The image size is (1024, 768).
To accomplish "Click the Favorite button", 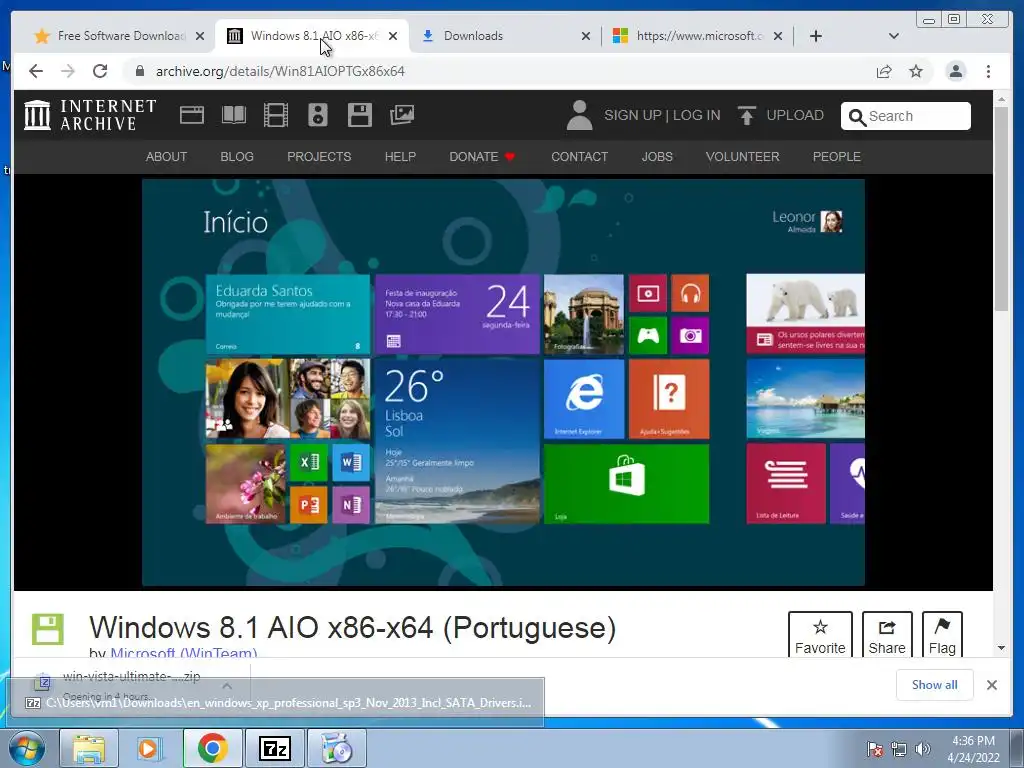I will pyautogui.click(x=820, y=635).
